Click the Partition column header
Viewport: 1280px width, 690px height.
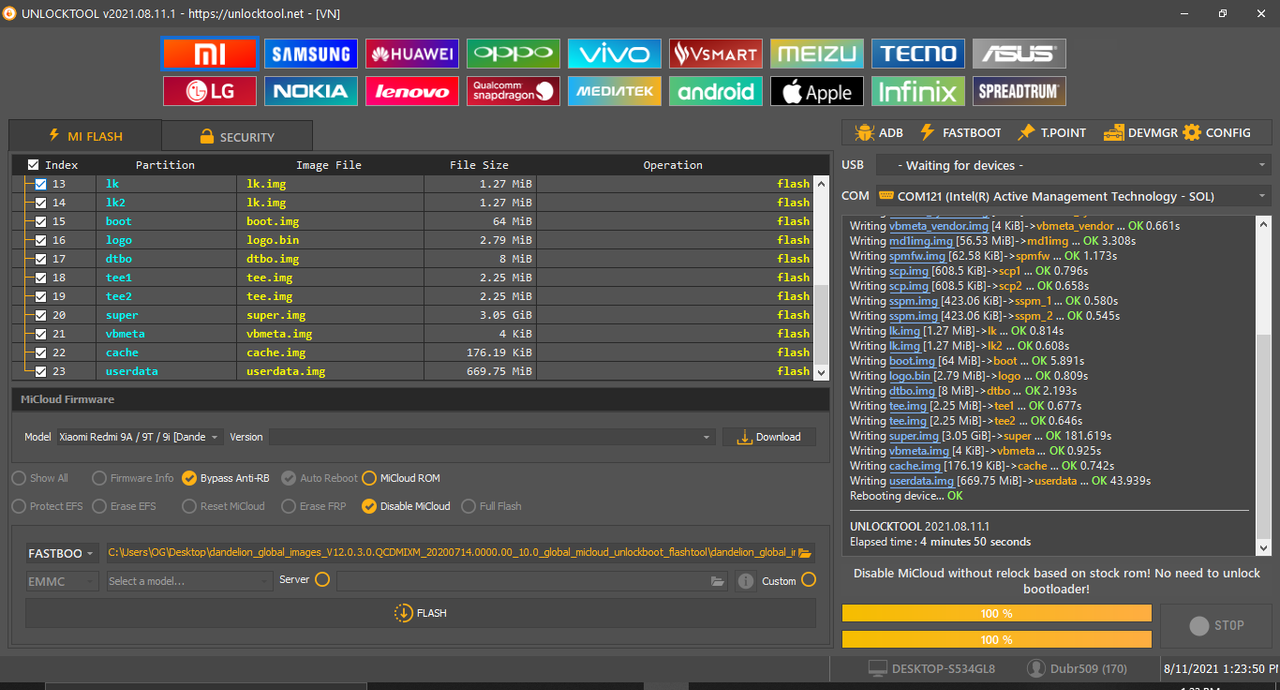[x=165, y=165]
